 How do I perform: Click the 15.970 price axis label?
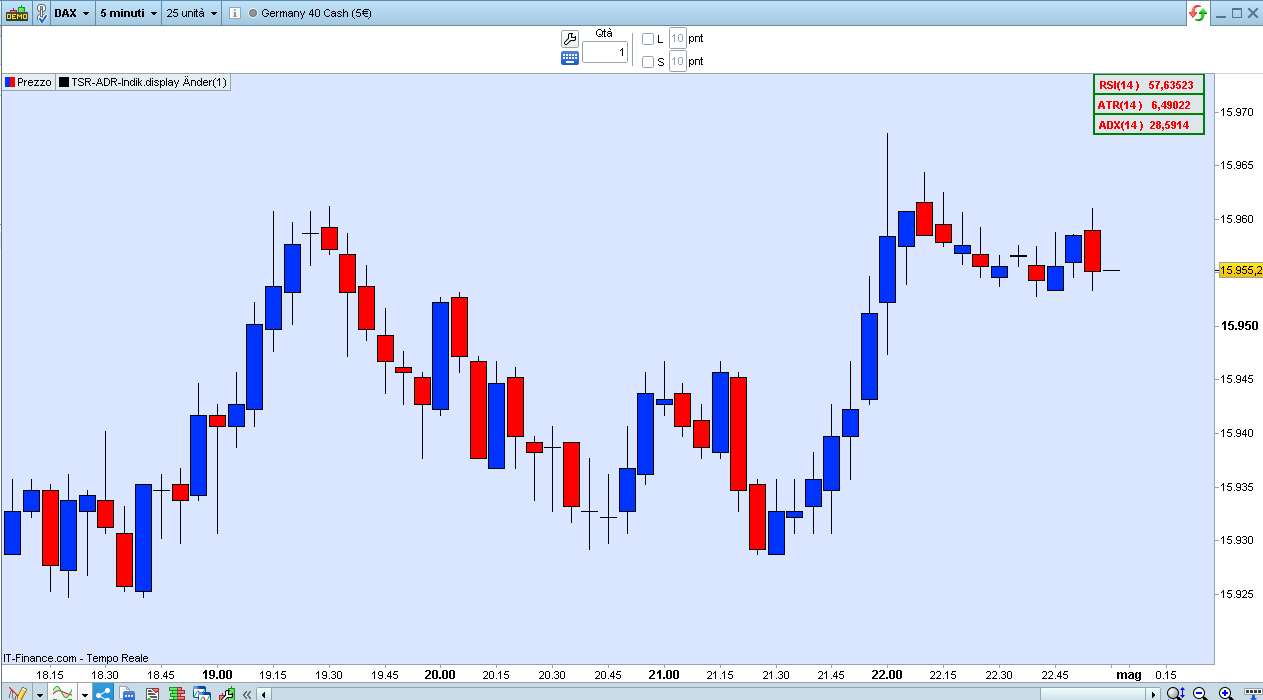click(1238, 112)
